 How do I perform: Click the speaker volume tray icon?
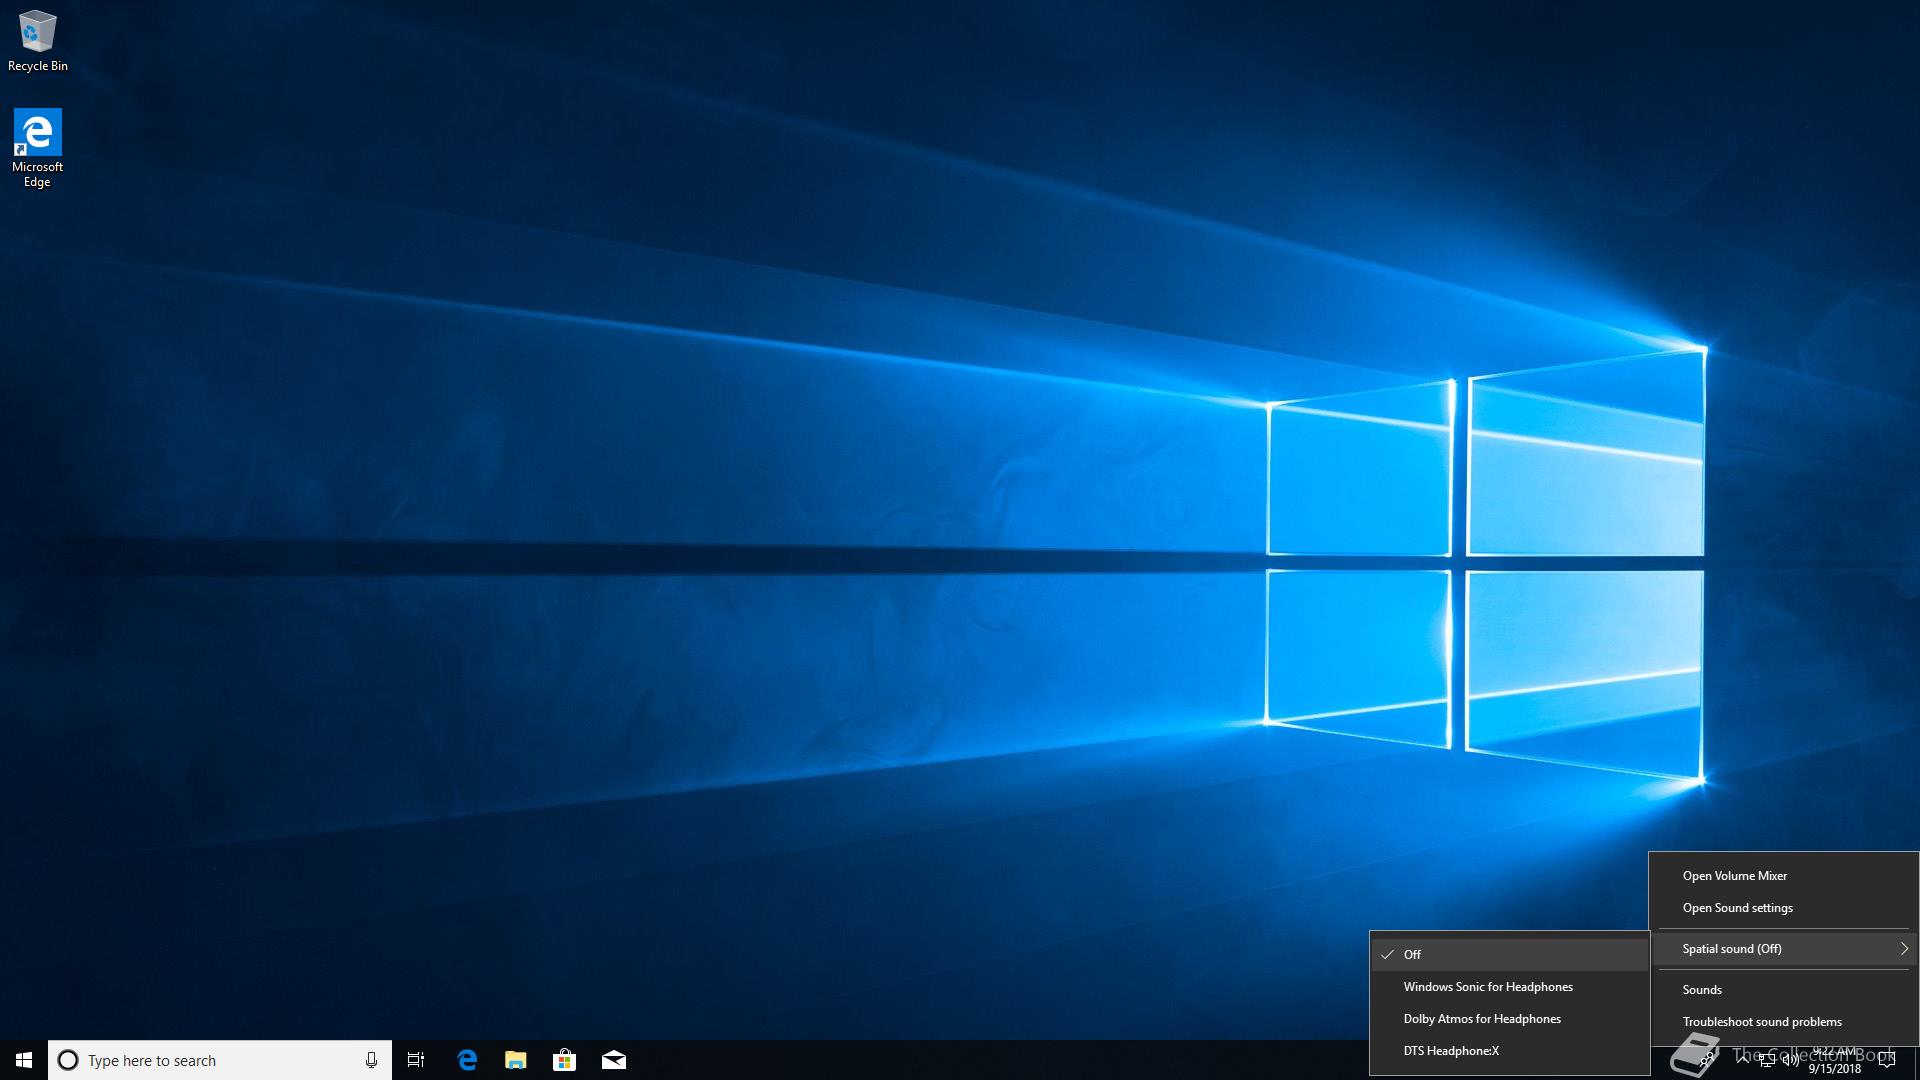[1790, 1060]
